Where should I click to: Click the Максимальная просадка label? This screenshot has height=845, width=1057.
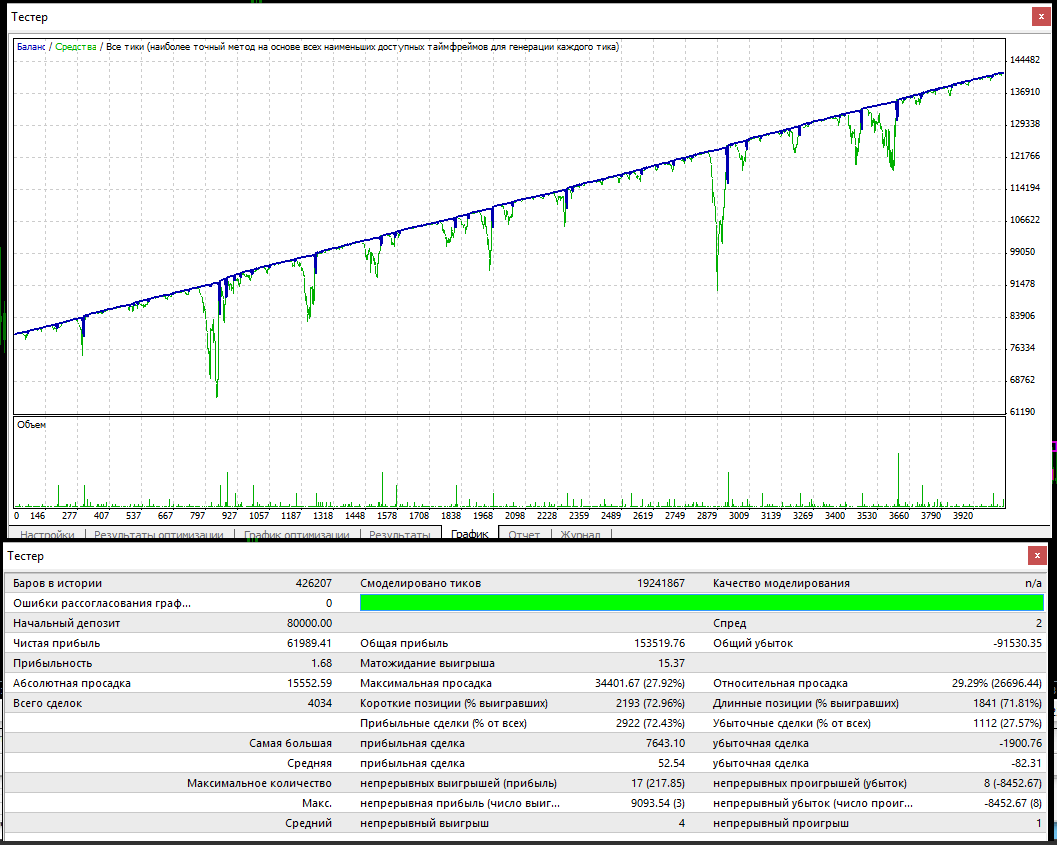coord(426,683)
